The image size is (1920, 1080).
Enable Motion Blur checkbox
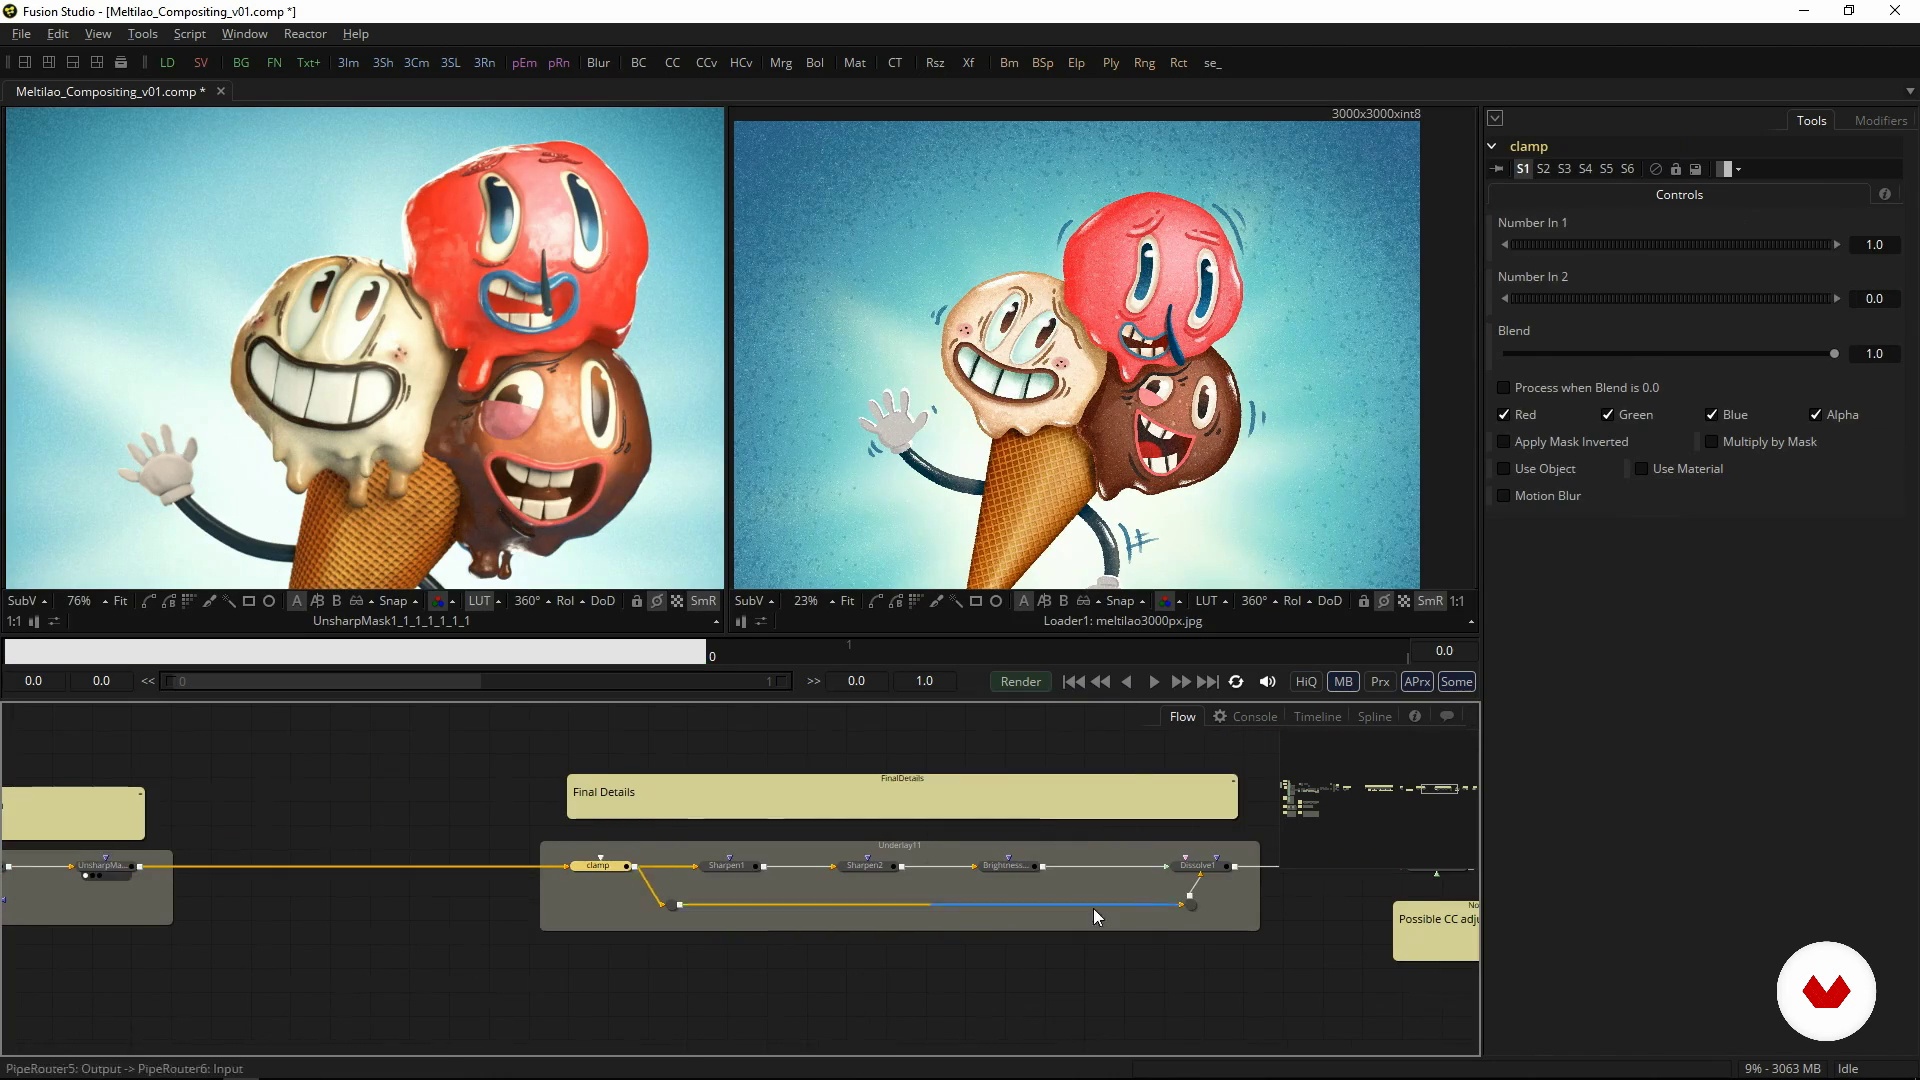[1503, 496]
